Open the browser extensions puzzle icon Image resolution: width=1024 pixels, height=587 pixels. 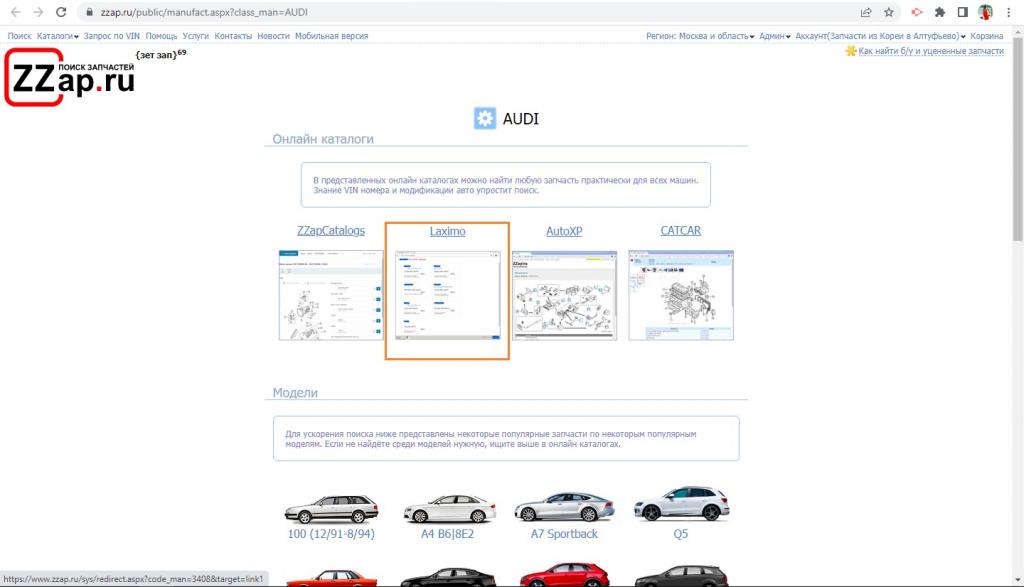[x=939, y=13]
